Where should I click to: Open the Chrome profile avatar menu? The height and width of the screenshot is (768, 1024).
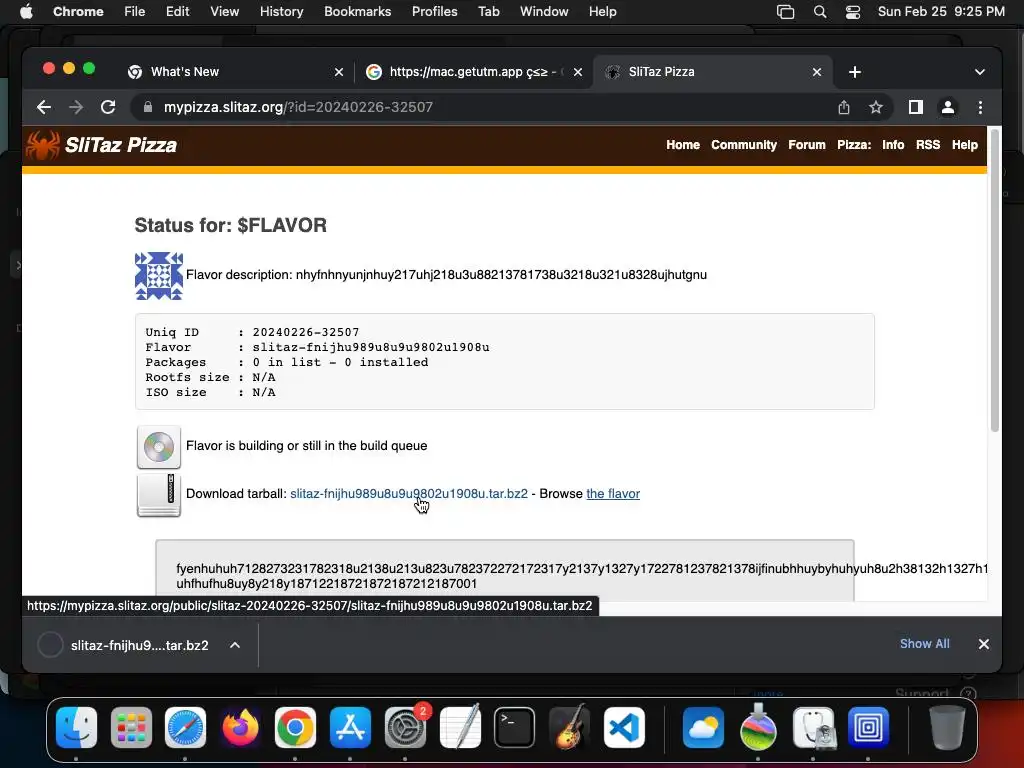(x=948, y=107)
